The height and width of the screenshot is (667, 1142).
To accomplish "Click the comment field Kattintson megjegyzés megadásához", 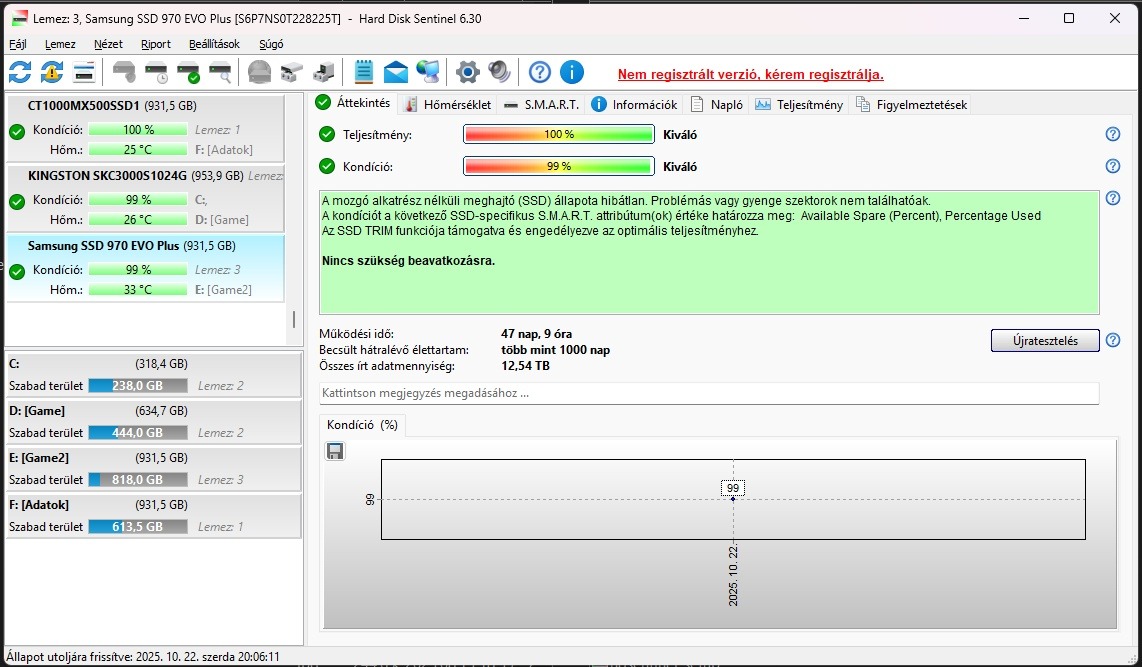I will [x=709, y=393].
